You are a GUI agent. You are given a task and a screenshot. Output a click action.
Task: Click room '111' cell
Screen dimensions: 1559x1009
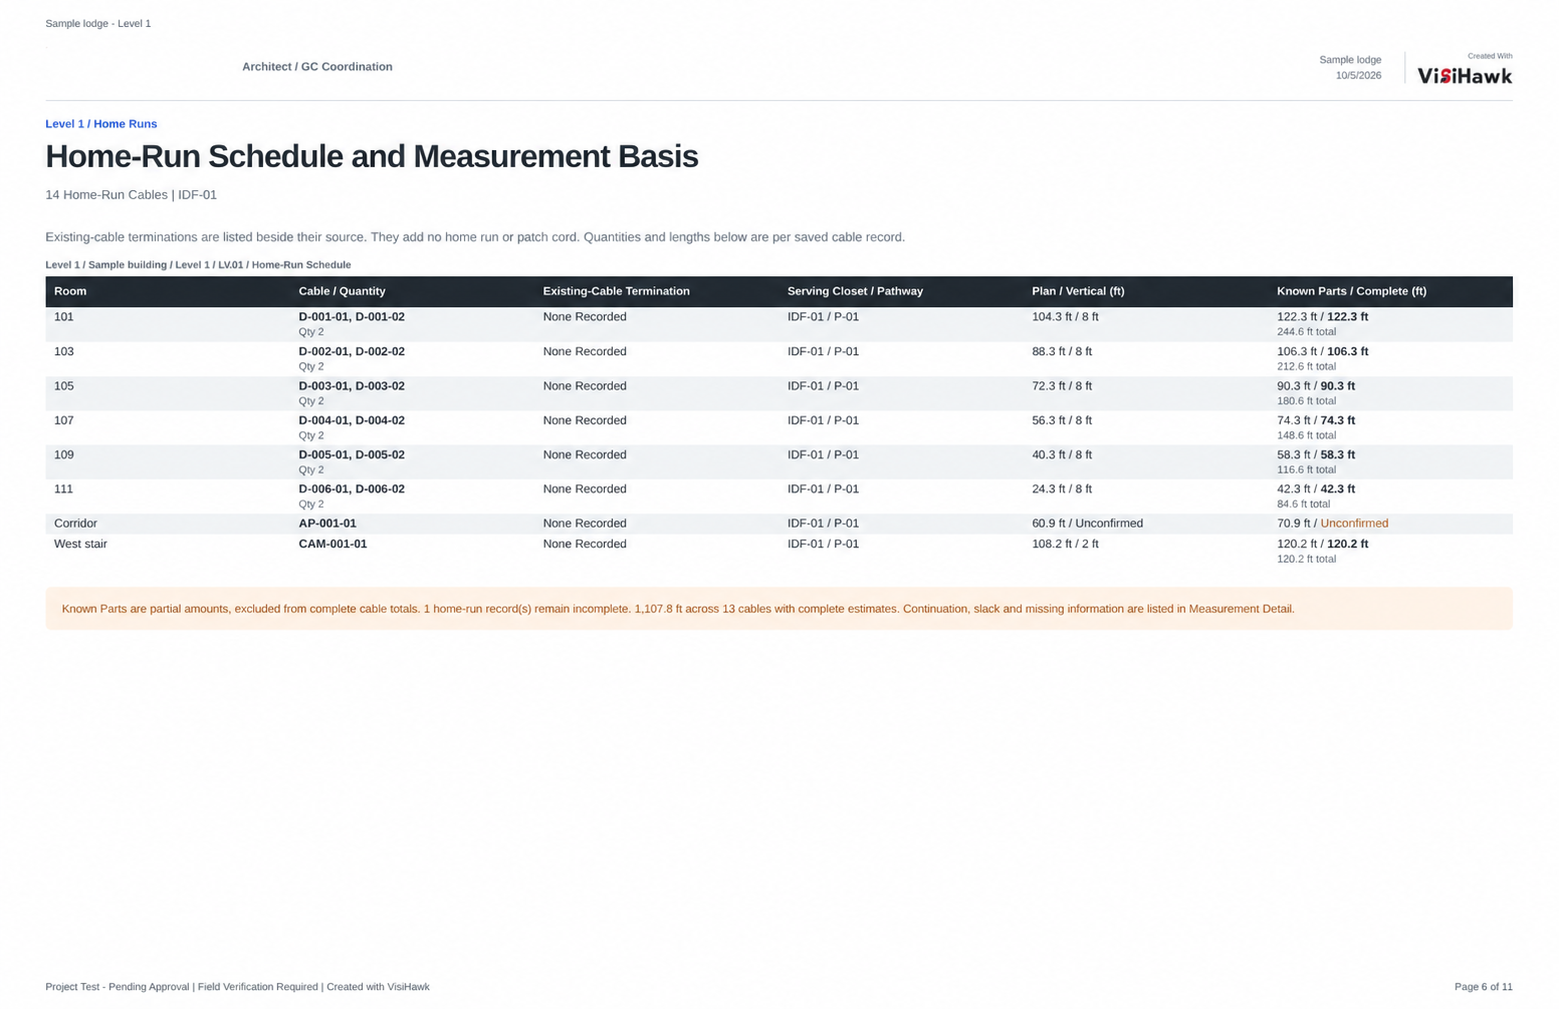64,489
